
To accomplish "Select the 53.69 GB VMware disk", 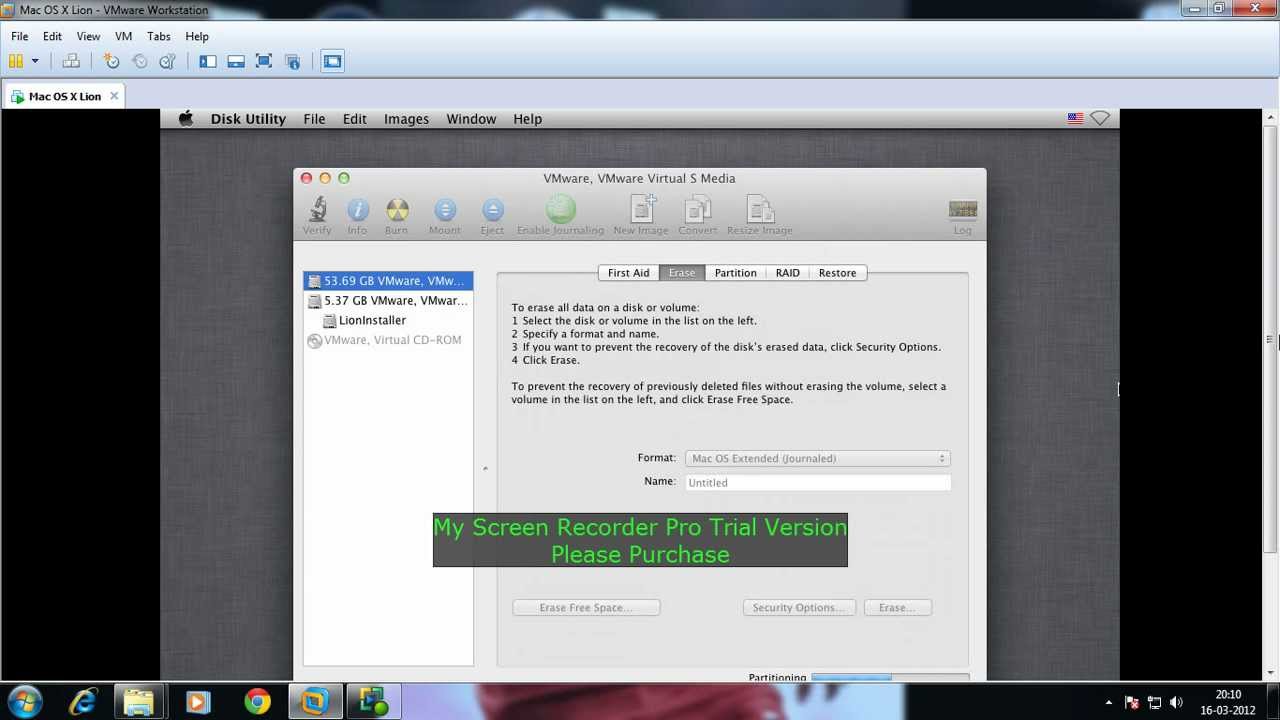I will pyautogui.click(x=388, y=281).
